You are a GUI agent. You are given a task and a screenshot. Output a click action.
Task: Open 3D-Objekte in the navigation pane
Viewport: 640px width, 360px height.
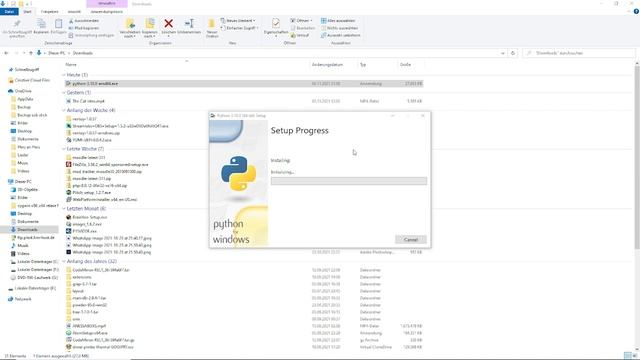[27, 189]
